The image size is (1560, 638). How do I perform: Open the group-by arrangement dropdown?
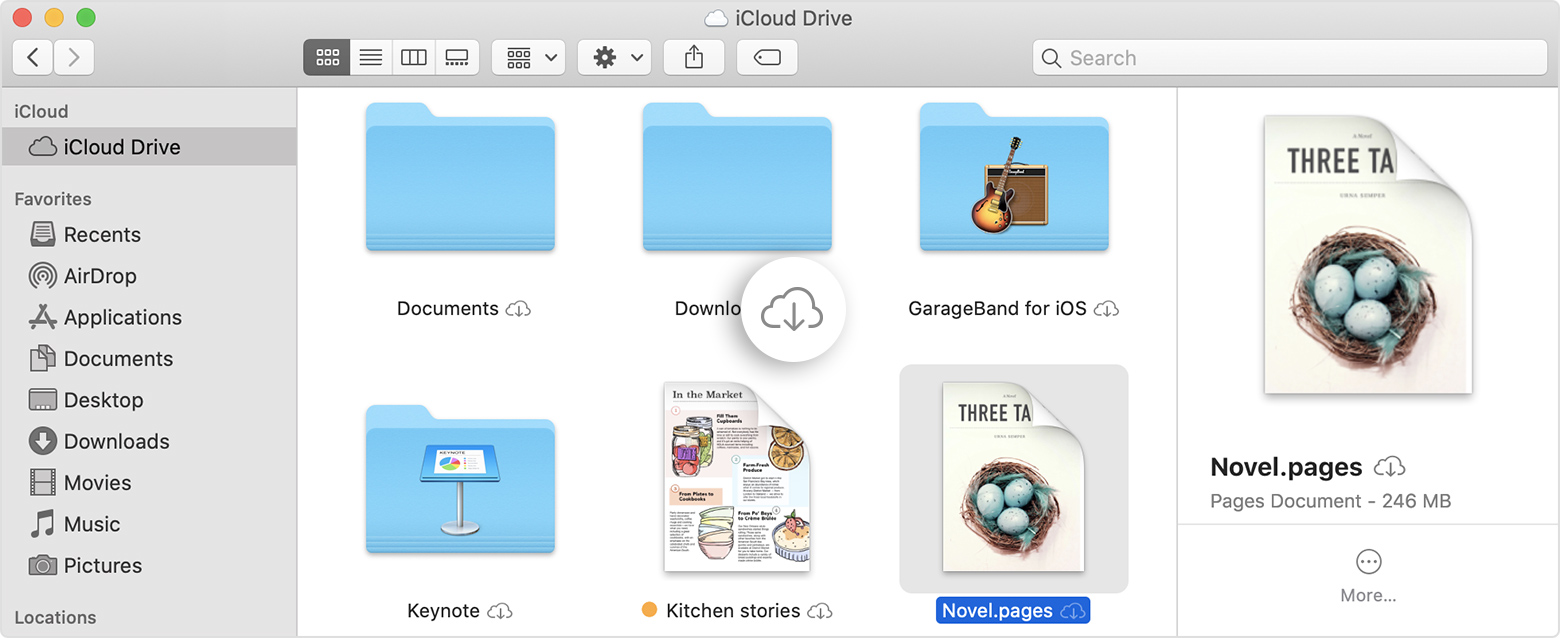529,58
